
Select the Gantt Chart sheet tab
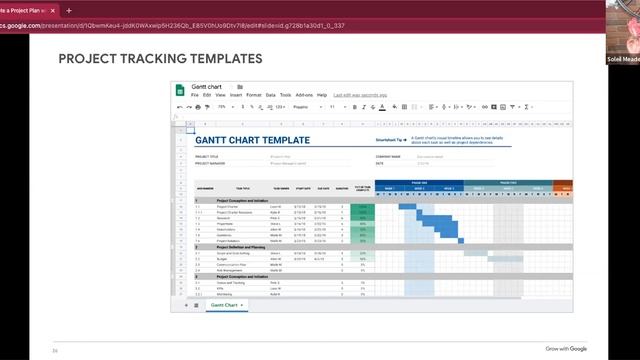[227, 305]
